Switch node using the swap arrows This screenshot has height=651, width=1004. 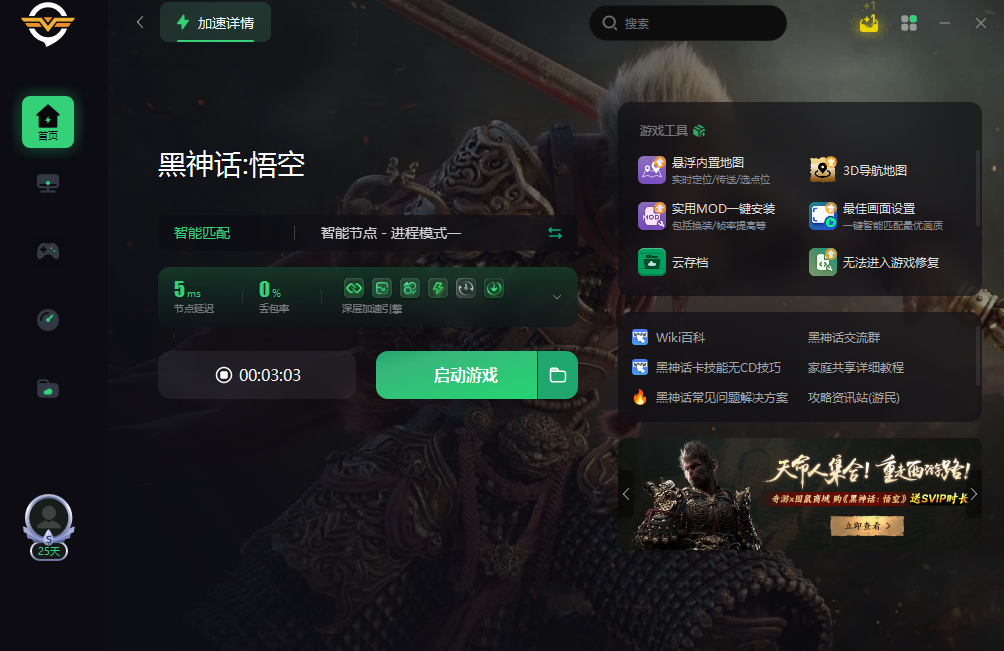point(555,233)
